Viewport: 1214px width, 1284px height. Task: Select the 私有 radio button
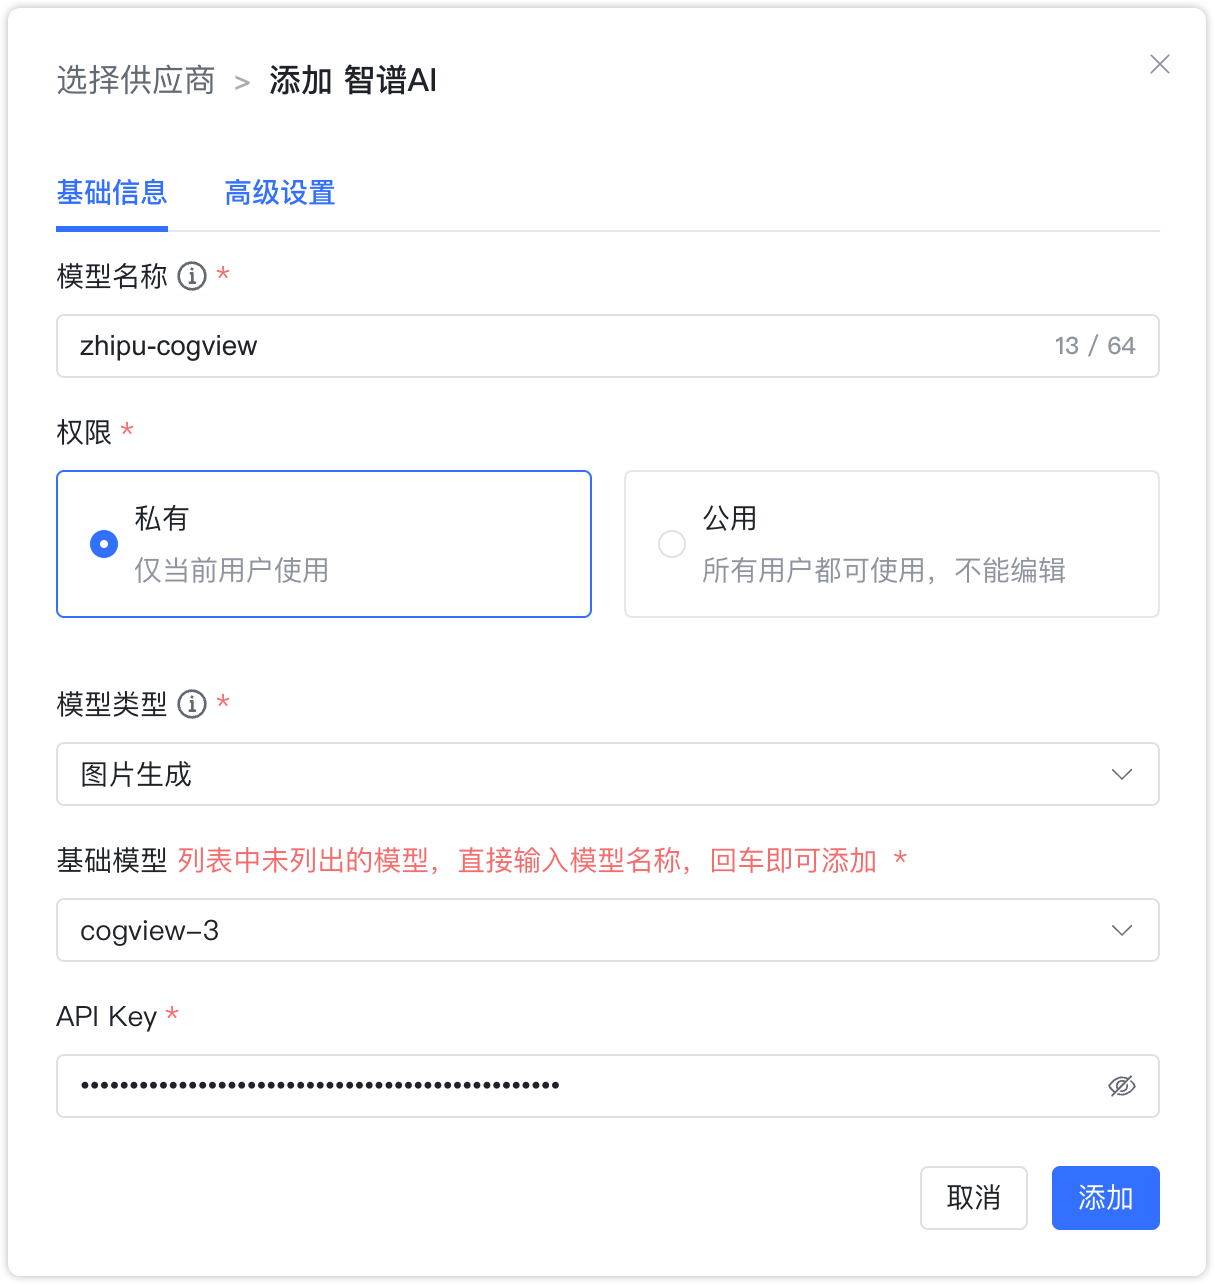pos(104,543)
